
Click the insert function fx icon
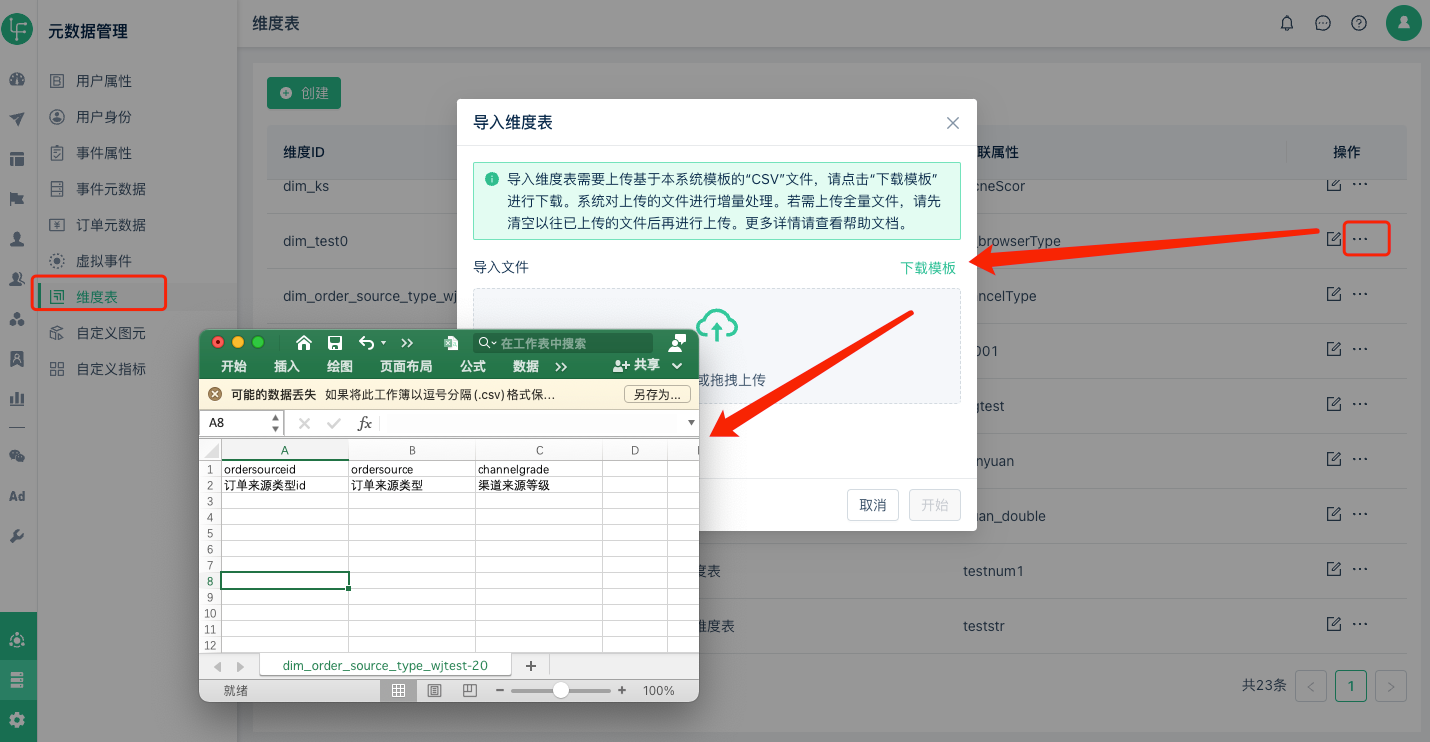[x=365, y=423]
